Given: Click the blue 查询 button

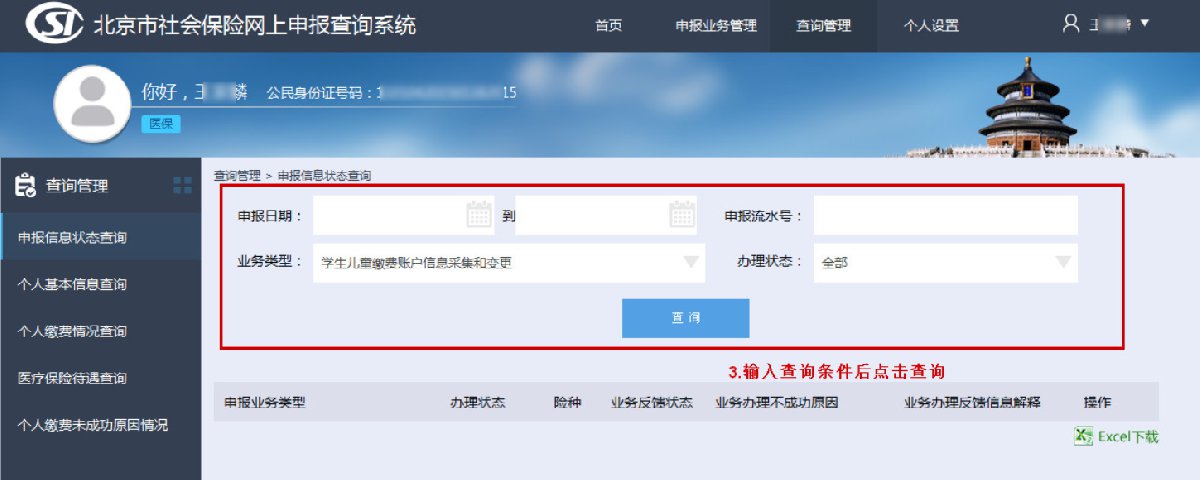Looking at the screenshot, I should click(685, 318).
